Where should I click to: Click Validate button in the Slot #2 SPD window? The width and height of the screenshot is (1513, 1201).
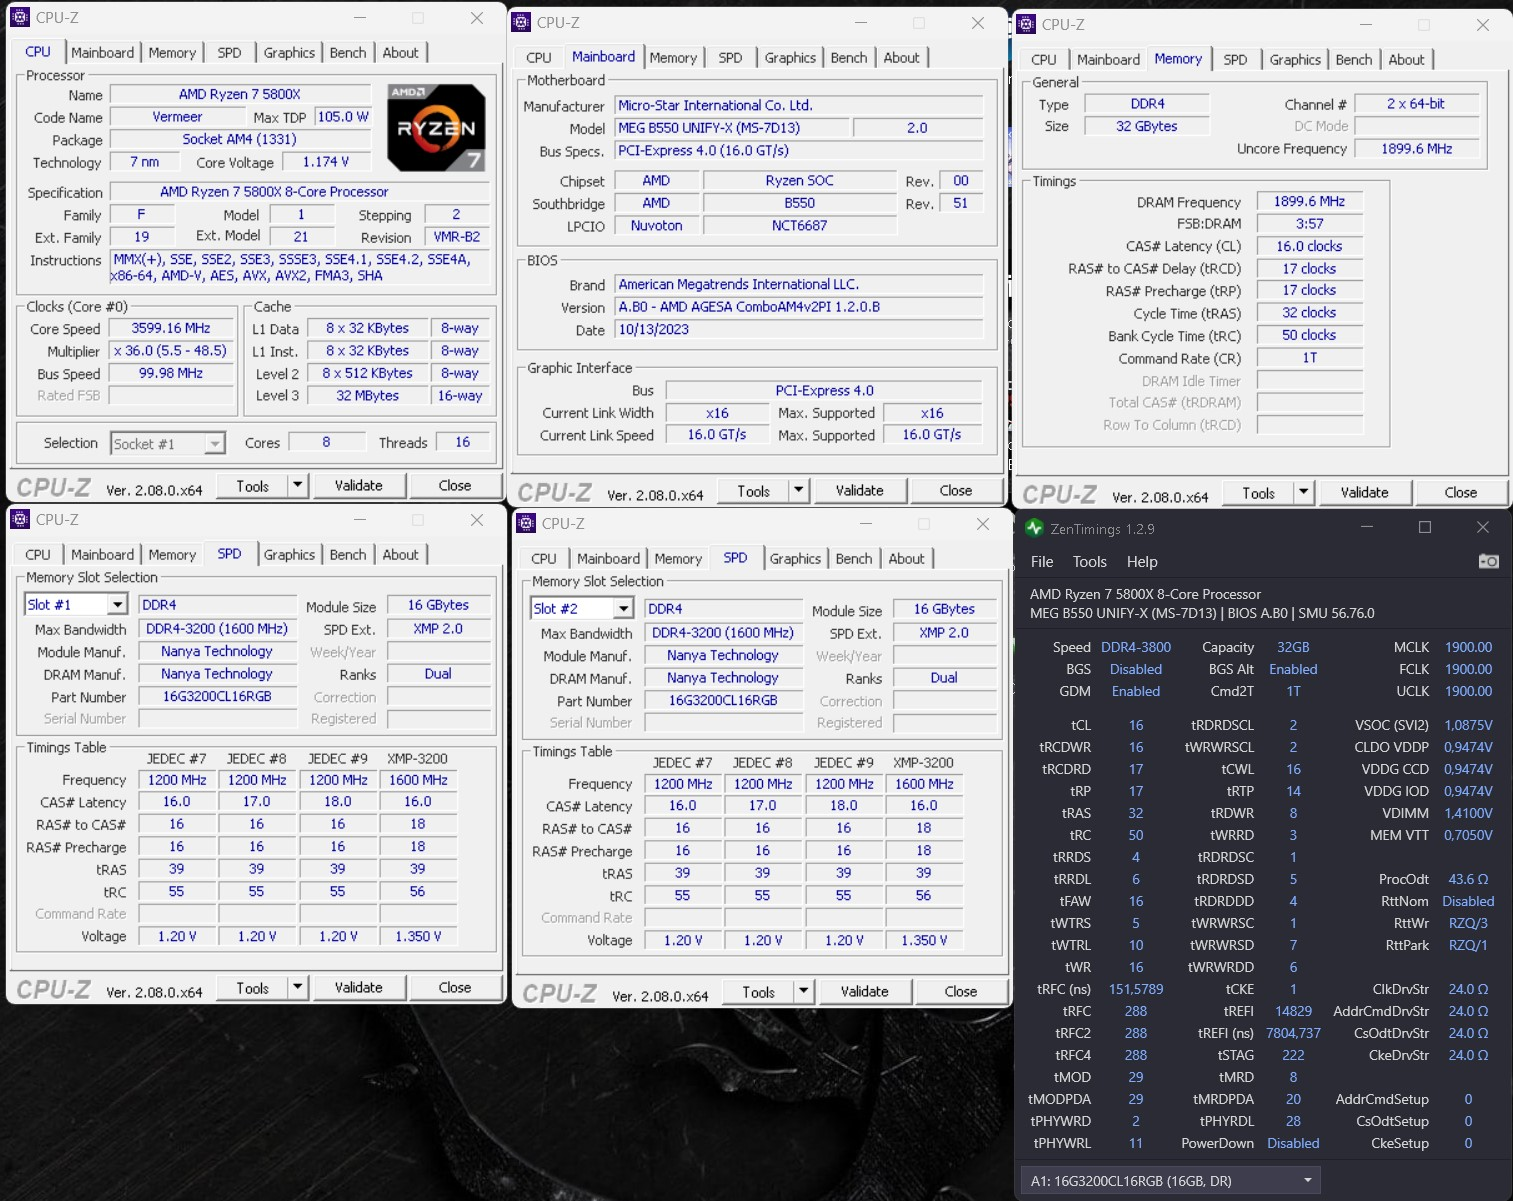[x=865, y=991]
